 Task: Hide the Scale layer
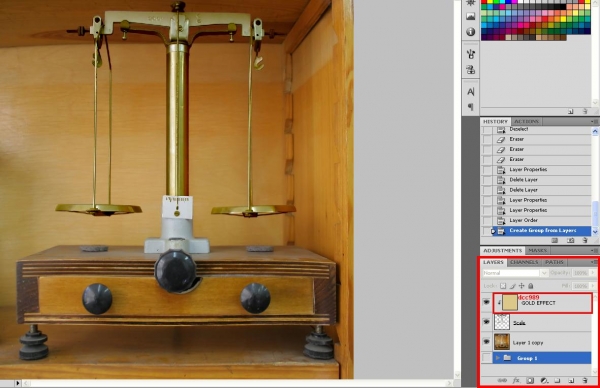click(486, 322)
